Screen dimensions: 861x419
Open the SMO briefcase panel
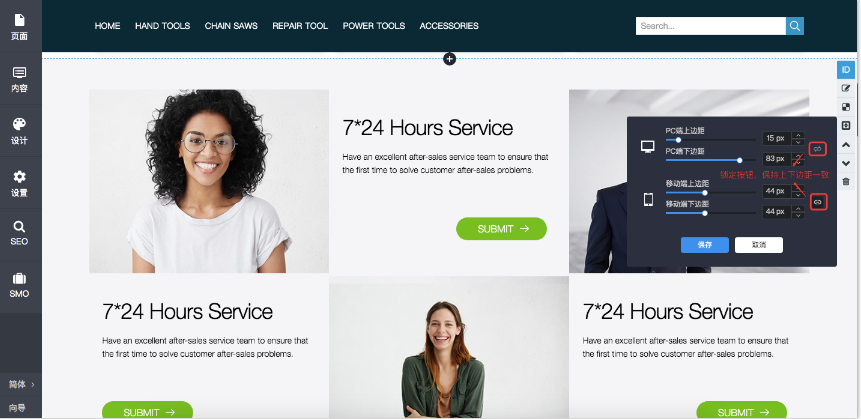tap(19, 286)
